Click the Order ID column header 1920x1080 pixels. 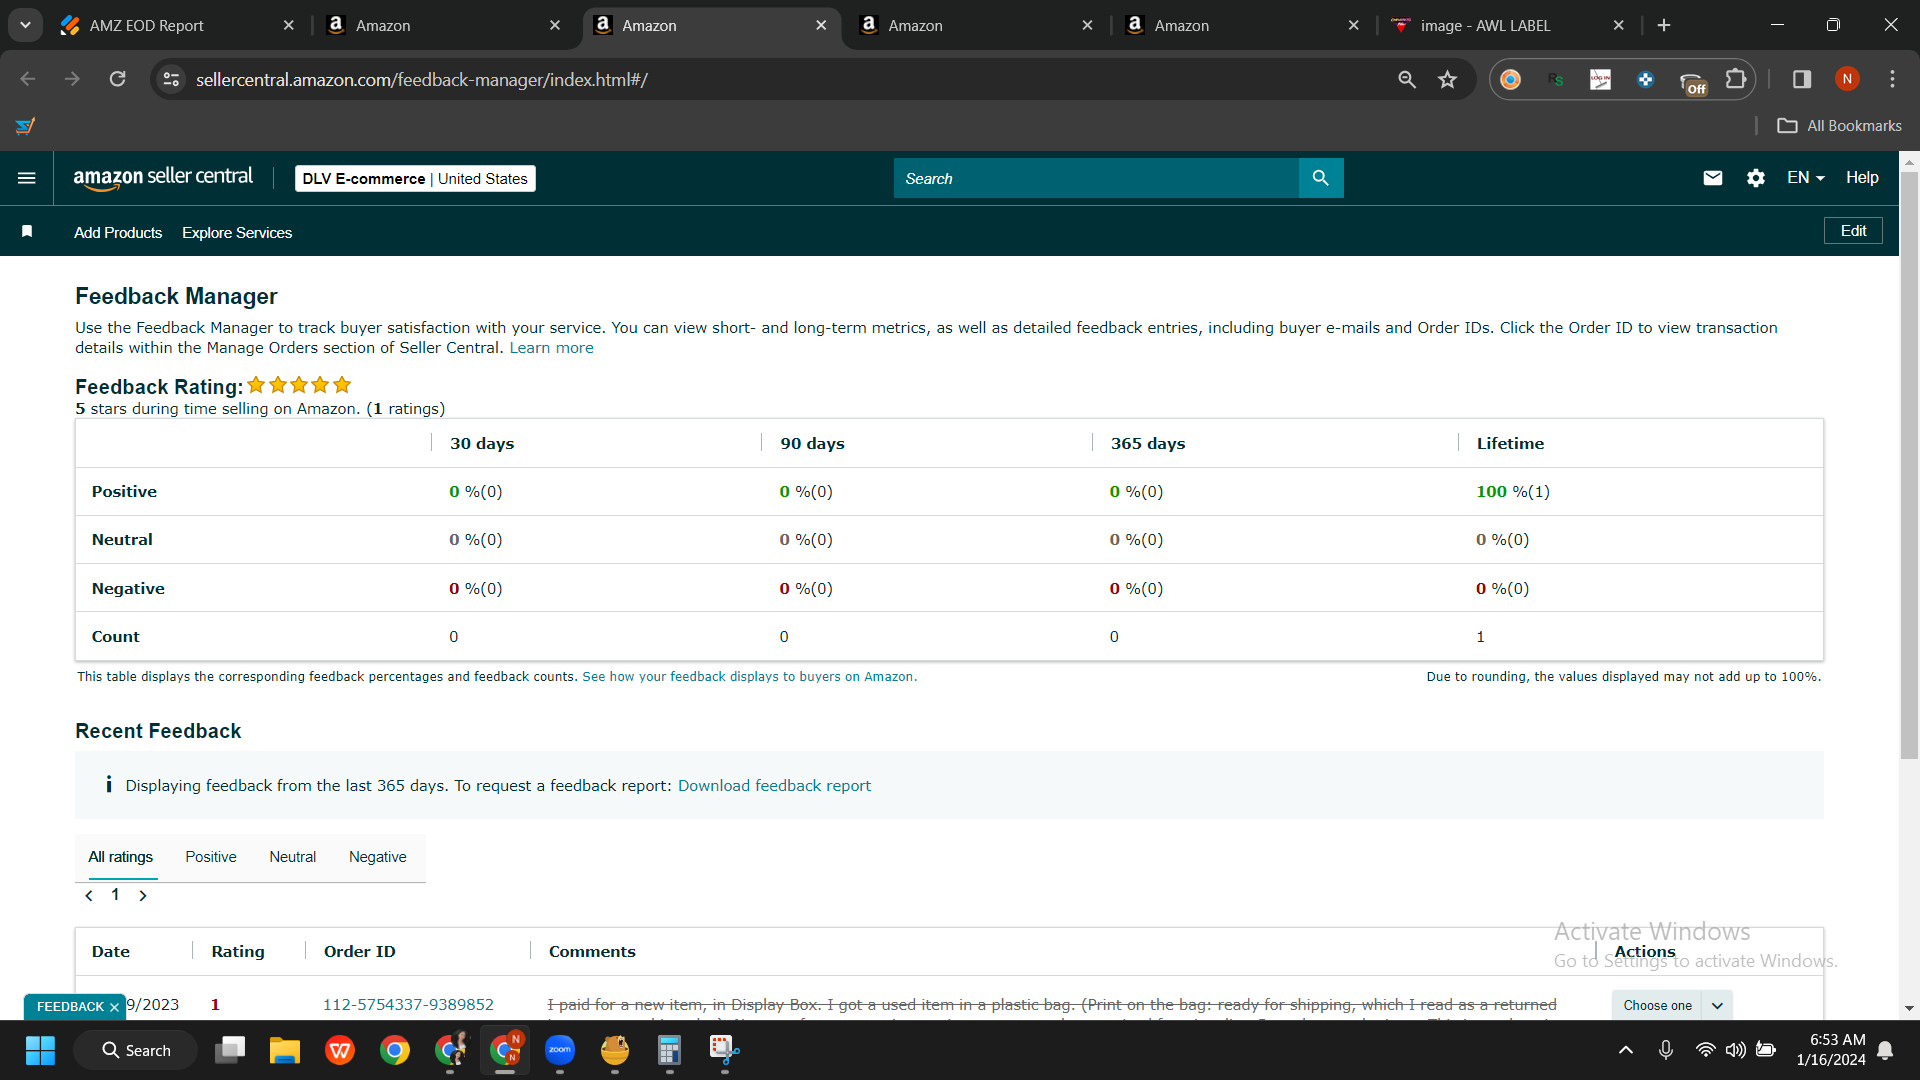pyautogui.click(x=359, y=952)
